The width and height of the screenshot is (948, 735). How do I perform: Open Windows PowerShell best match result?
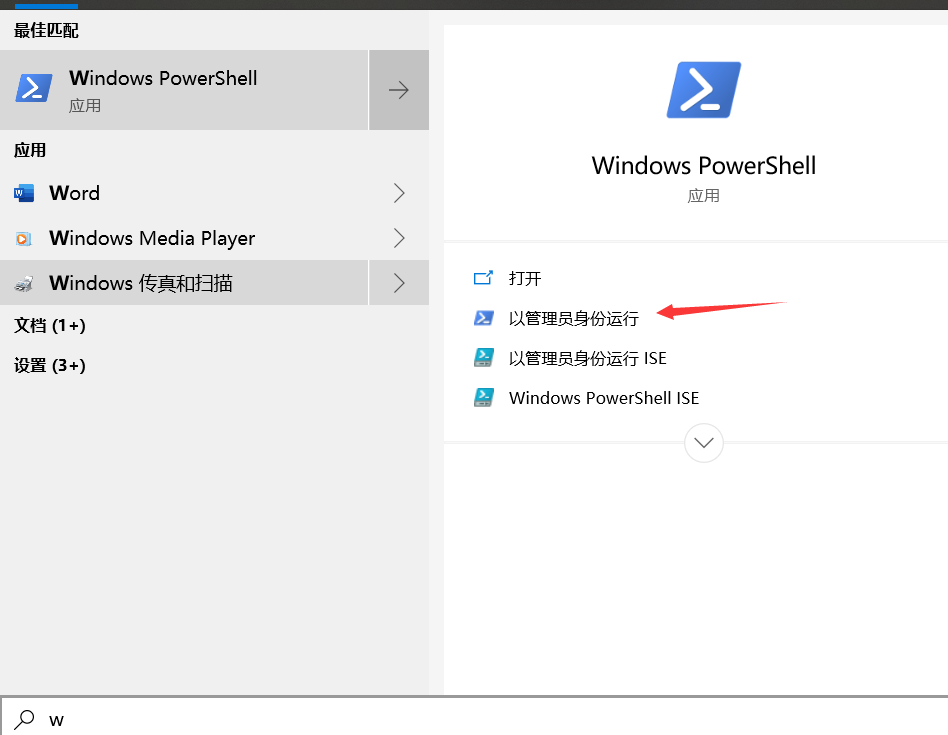(184, 90)
